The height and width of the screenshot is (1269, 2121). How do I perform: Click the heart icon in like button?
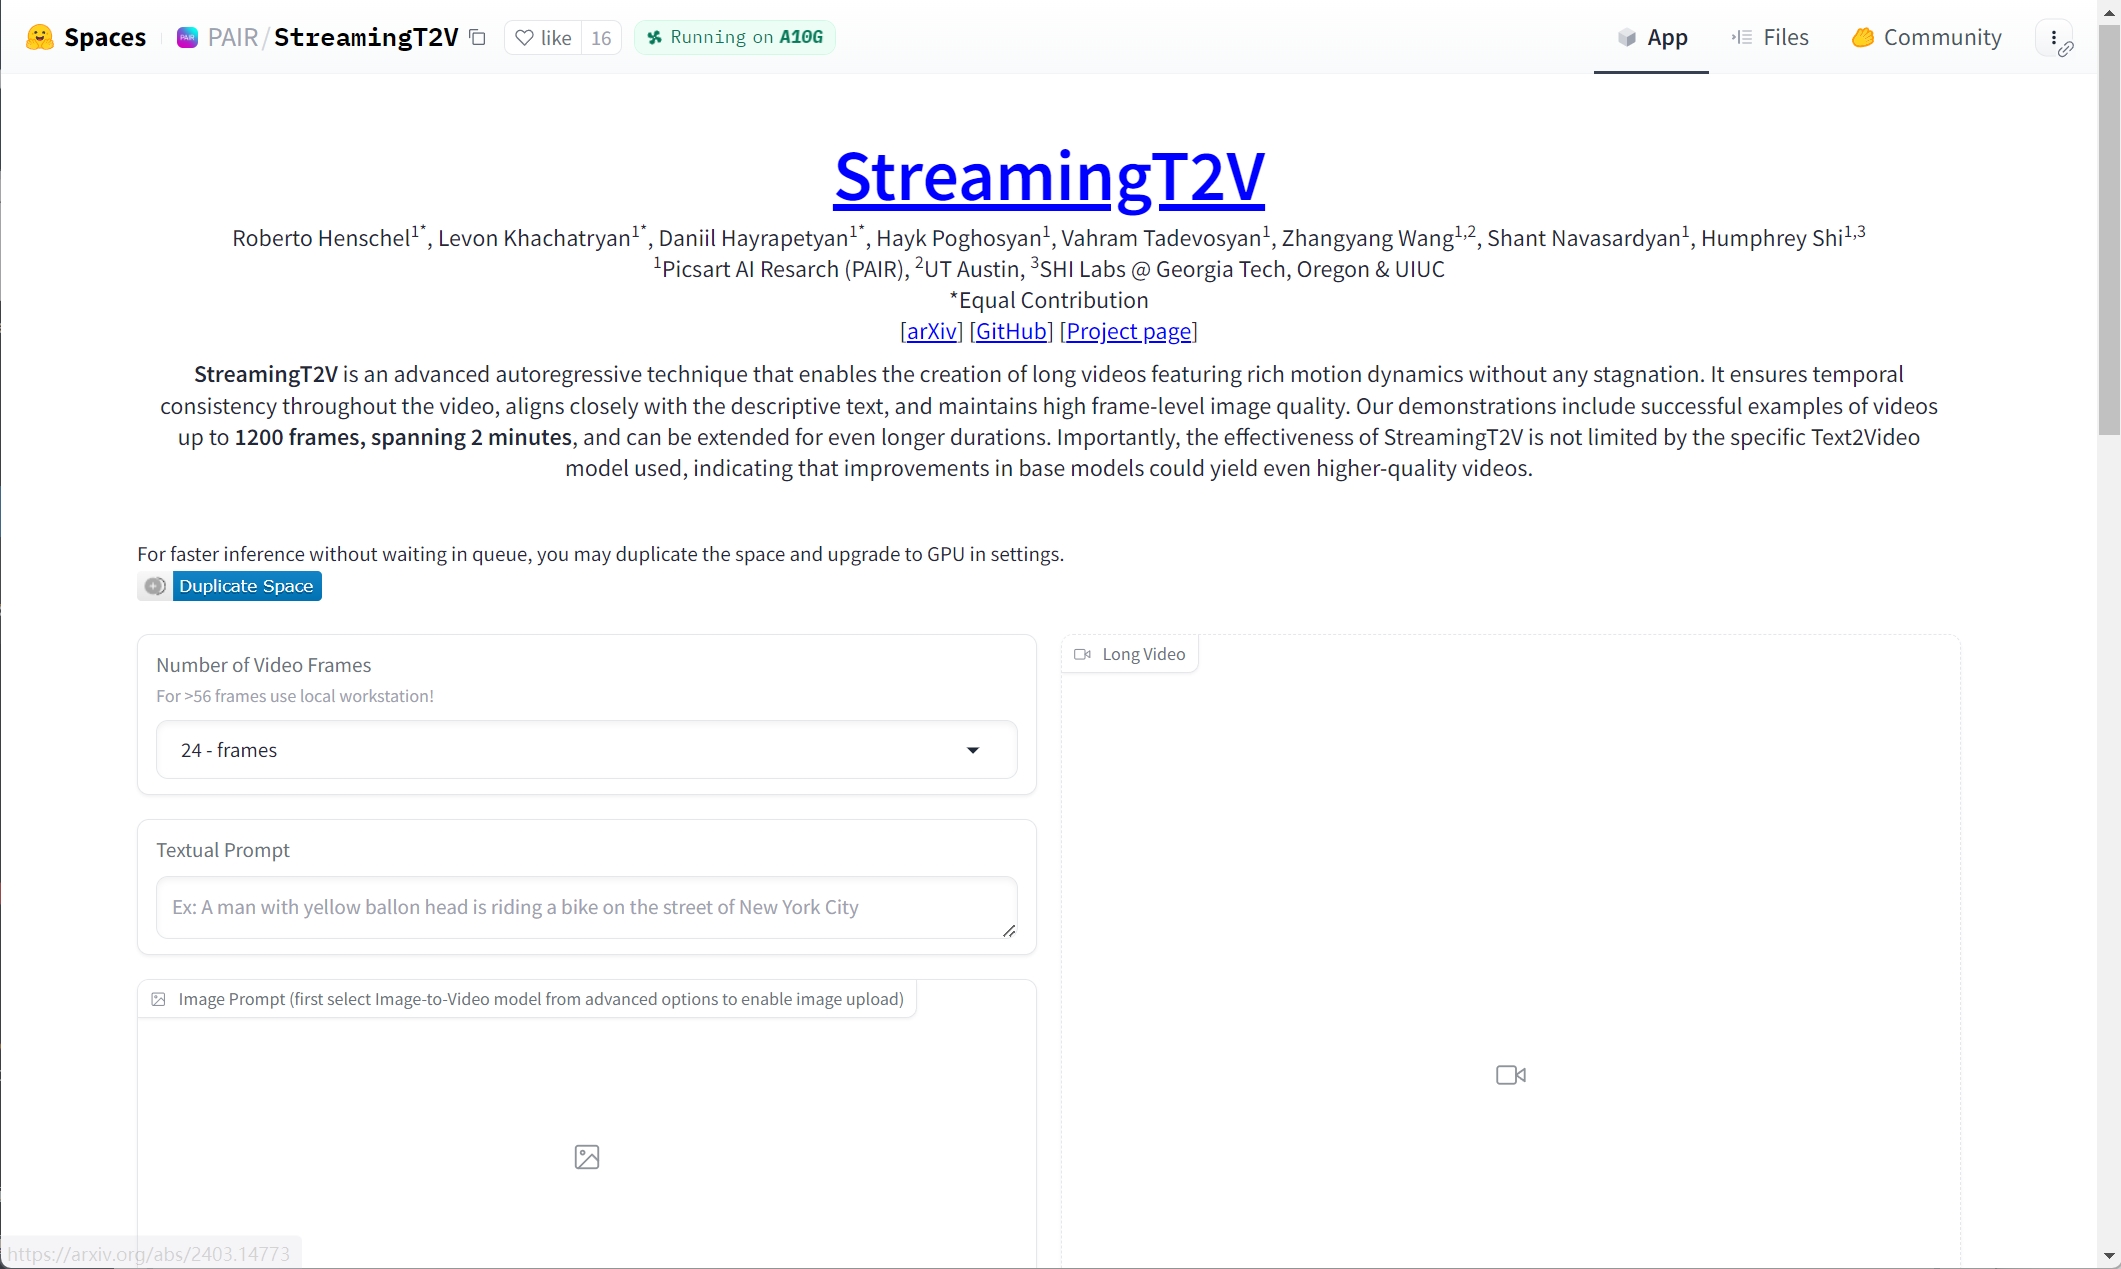(x=524, y=38)
